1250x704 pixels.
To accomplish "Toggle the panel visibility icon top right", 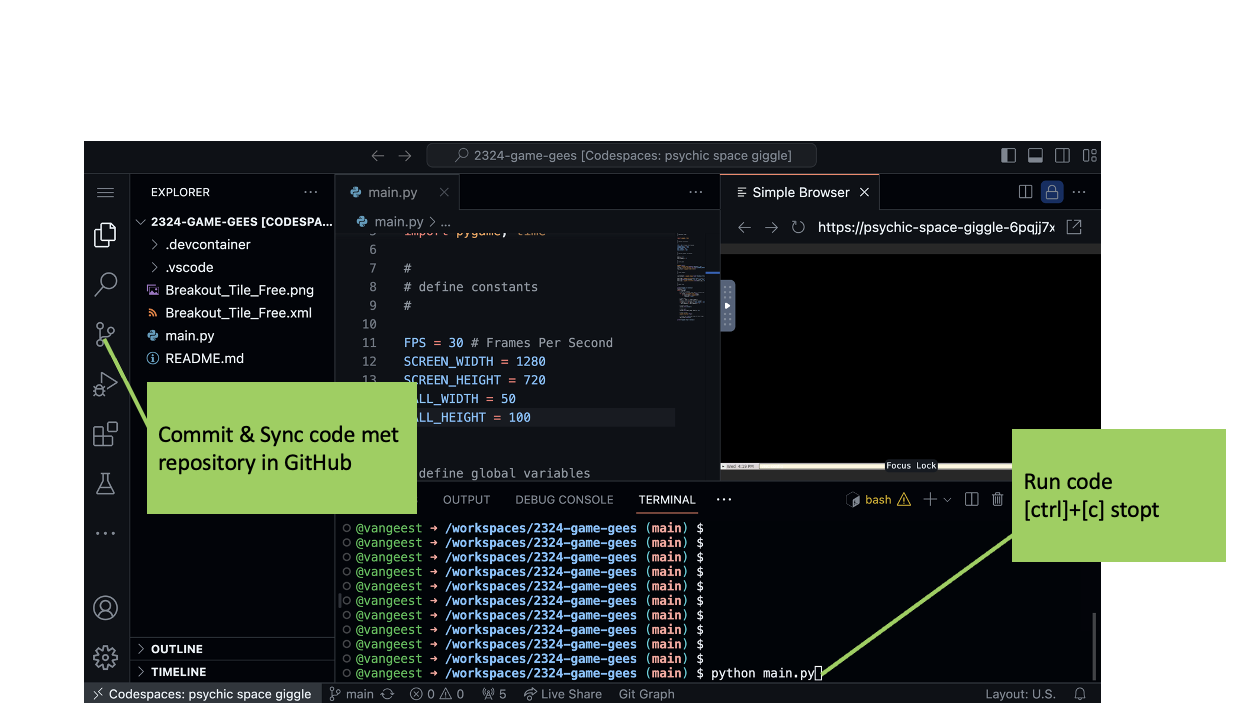I will pyautogui.click(x=1035, y=155).
